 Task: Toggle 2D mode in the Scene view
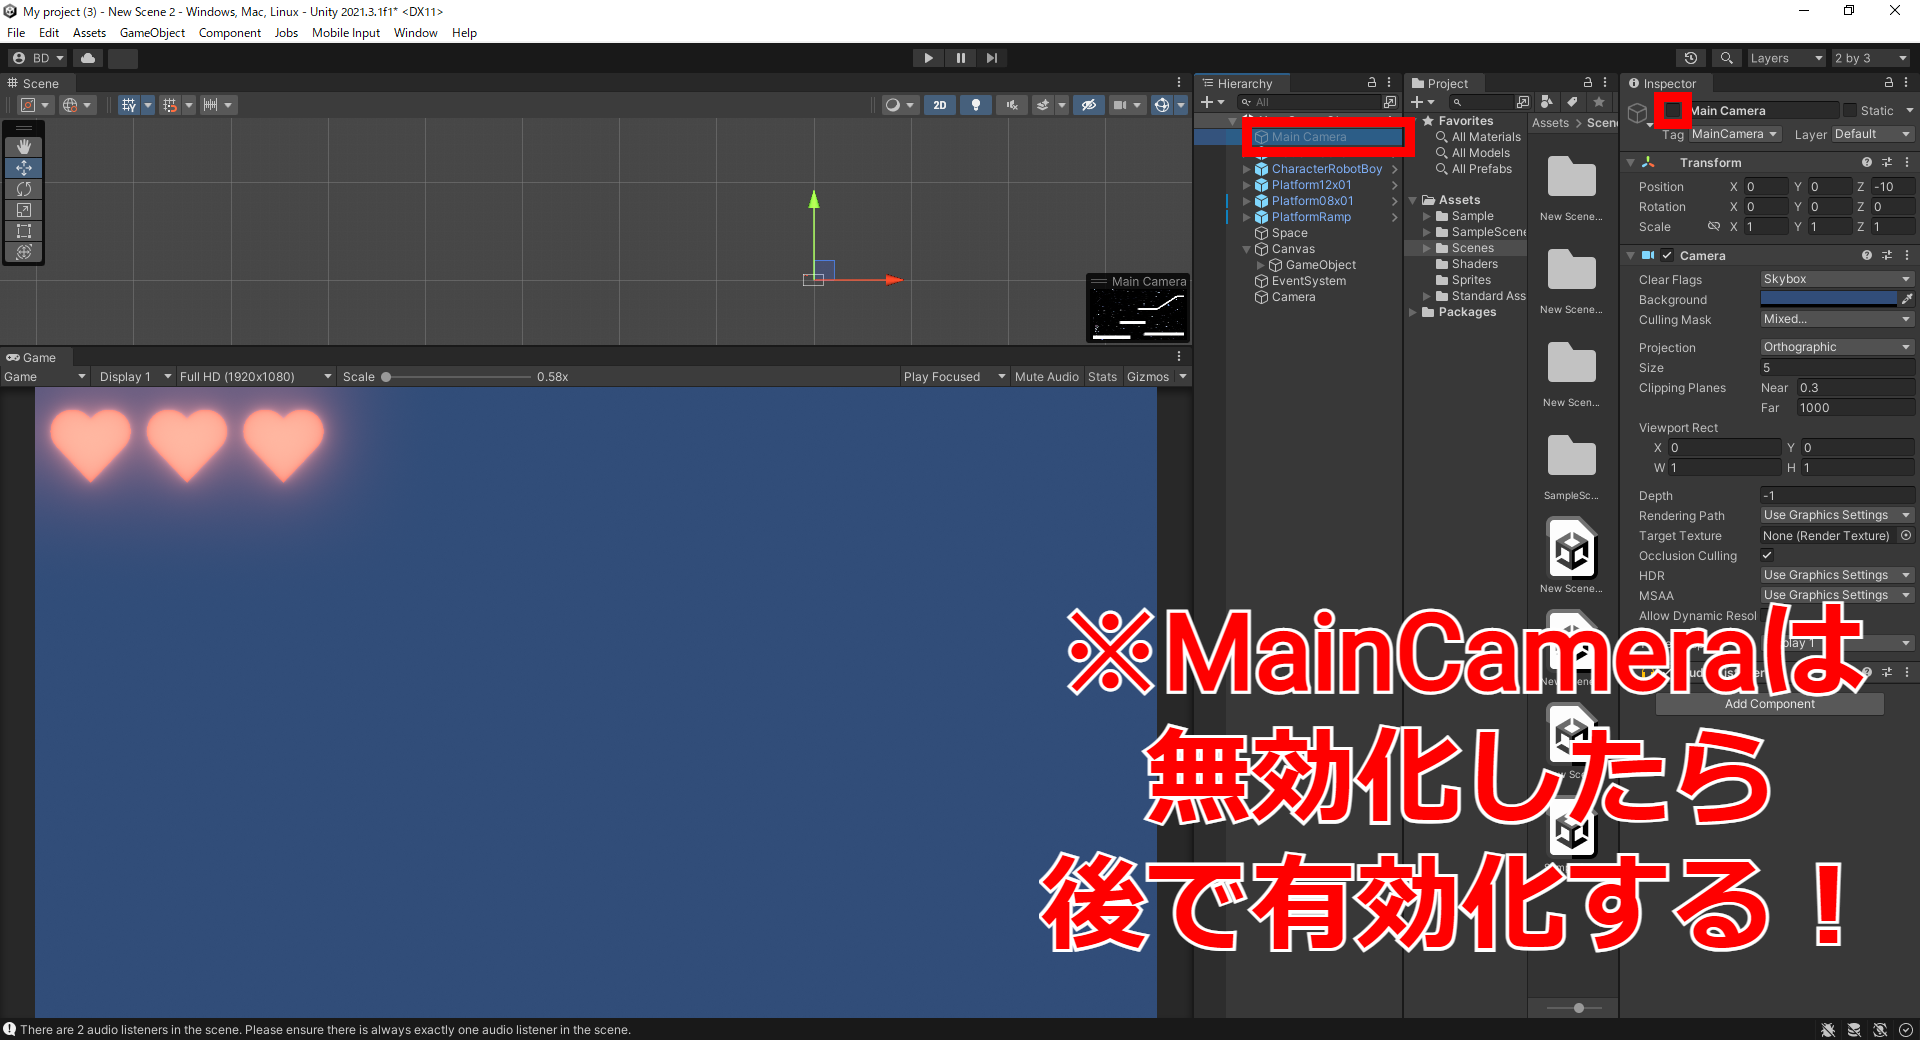939,104
